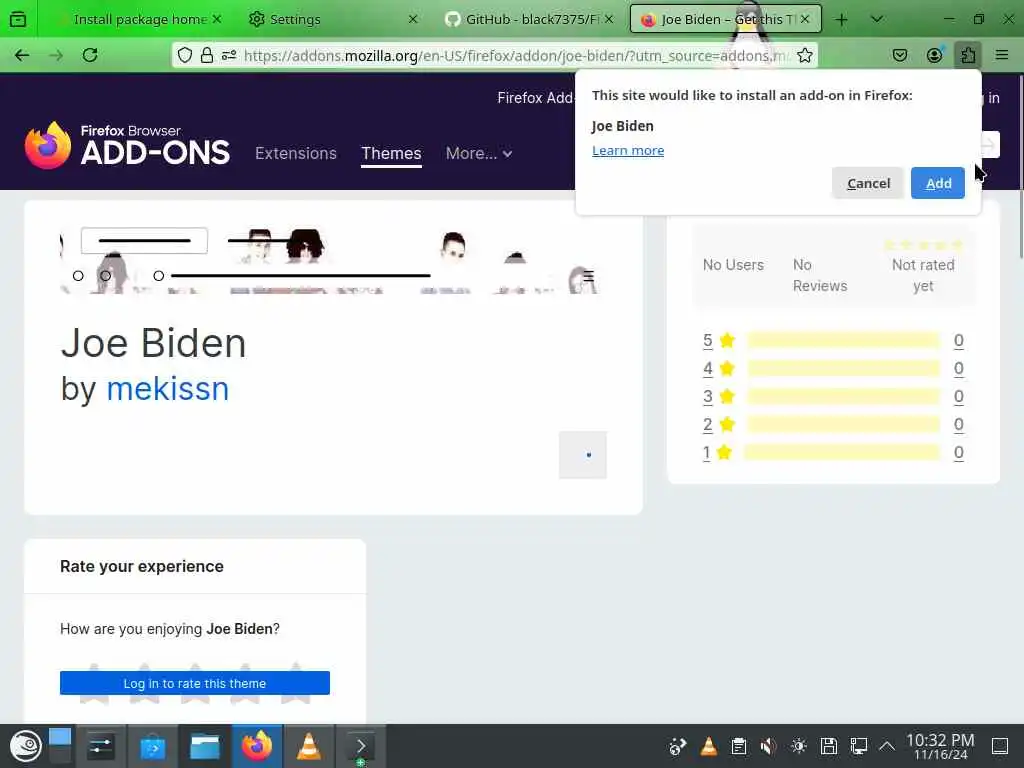This screenshot has height=768, width=1024.
Task: Click the Add button in install prompt
Action: 938,184
